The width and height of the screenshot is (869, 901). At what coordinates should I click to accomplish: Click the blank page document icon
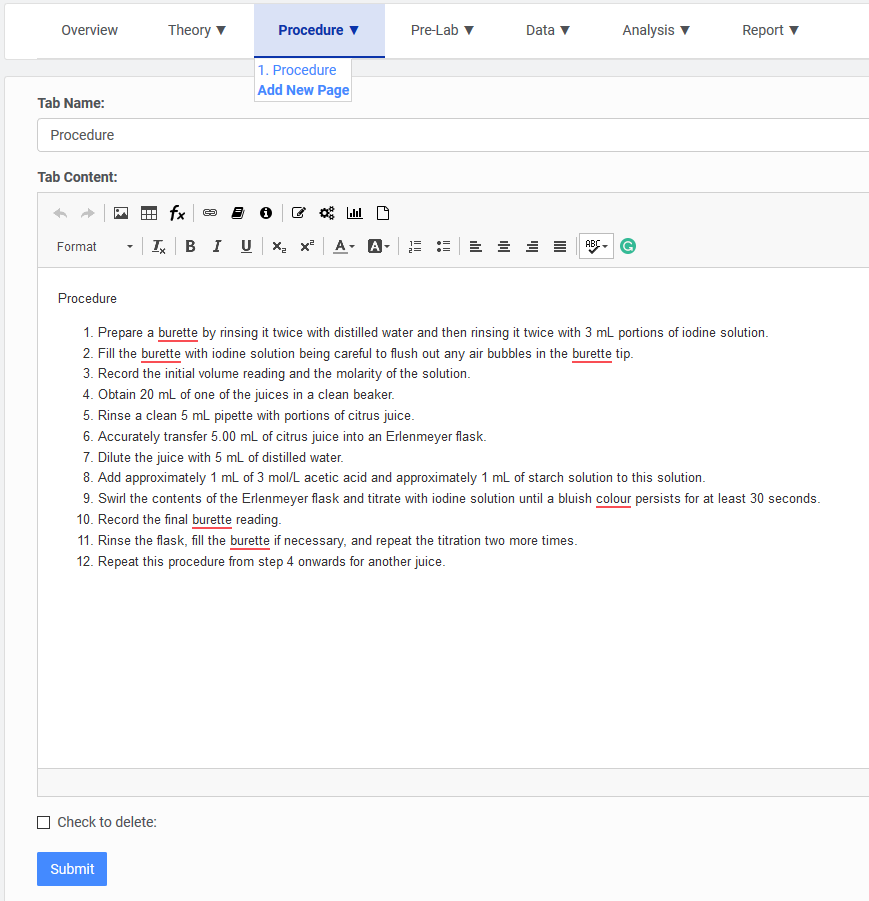(383, 213)
